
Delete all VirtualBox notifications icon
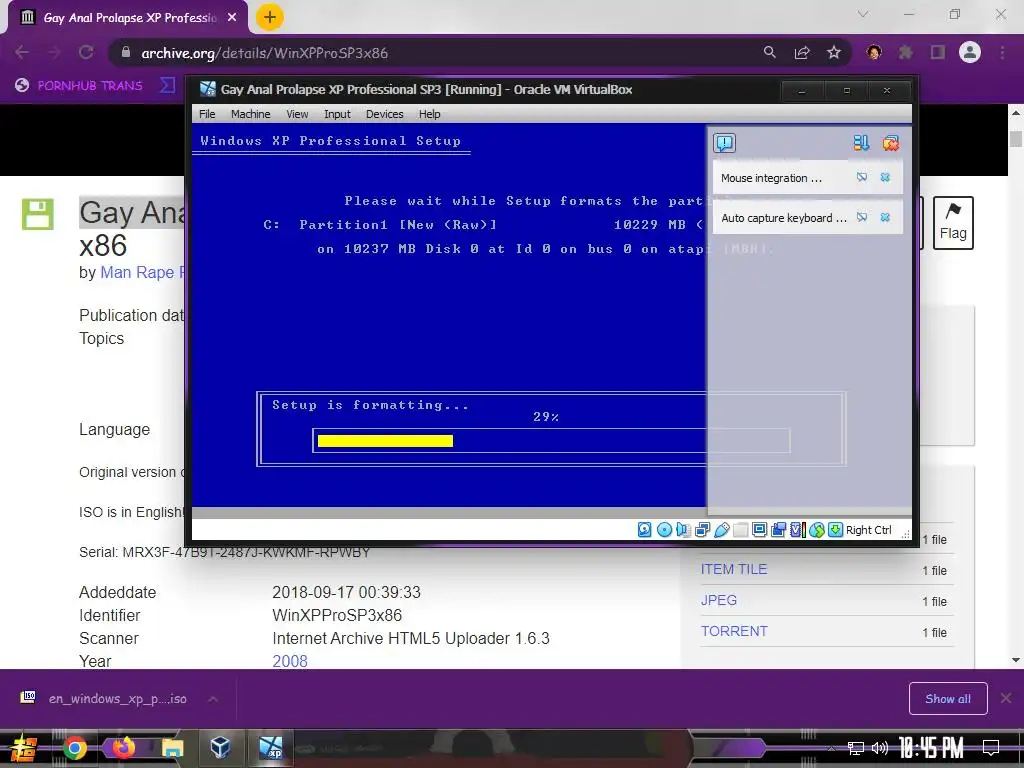pyautogui.click(x=891, y=143)
